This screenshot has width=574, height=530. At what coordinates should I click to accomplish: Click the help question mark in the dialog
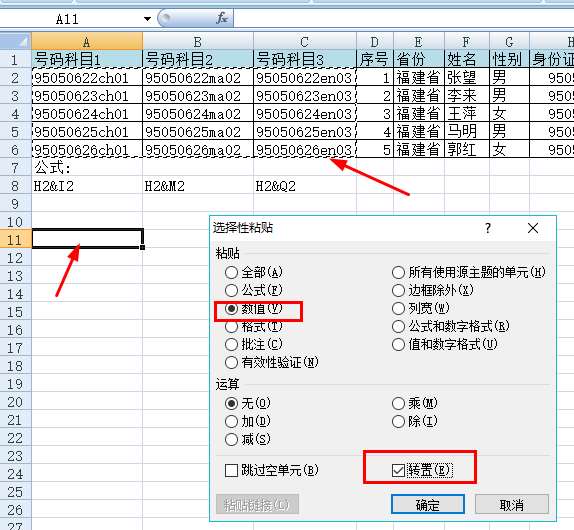488,228
